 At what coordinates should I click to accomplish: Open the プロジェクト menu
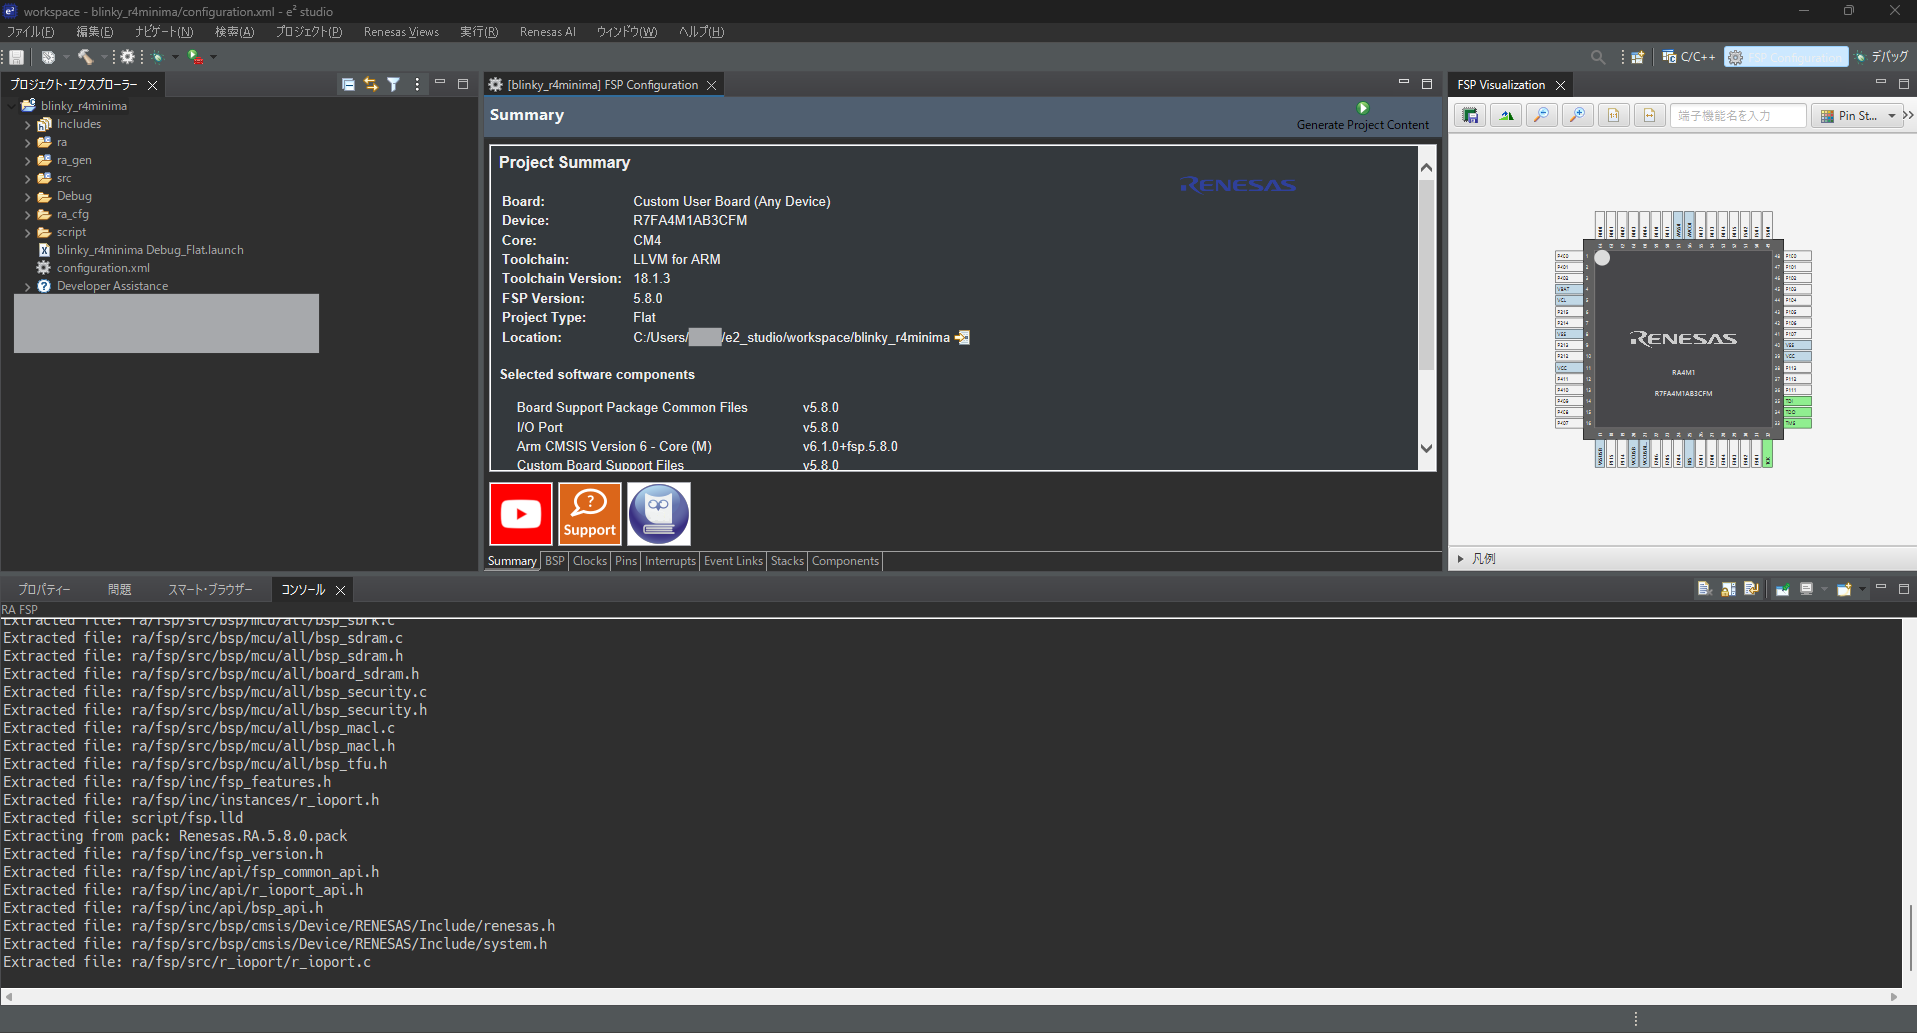(309, 32)
